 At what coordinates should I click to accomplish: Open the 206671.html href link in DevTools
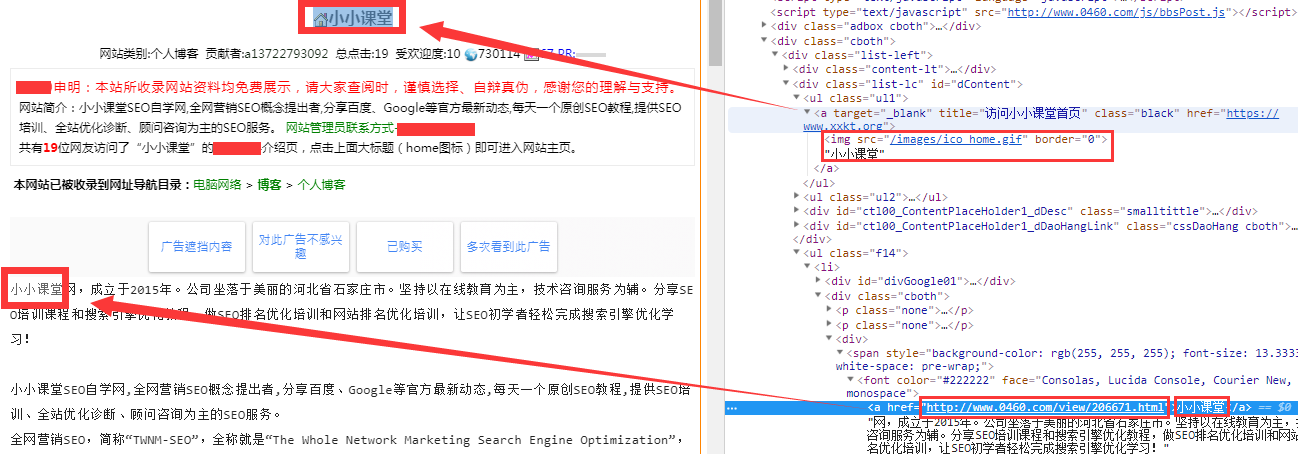click(1045, 408)
